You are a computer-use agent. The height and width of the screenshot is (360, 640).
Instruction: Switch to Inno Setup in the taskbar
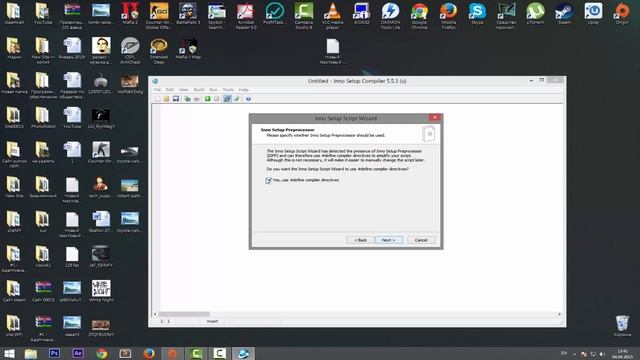[x=243, y=353]
